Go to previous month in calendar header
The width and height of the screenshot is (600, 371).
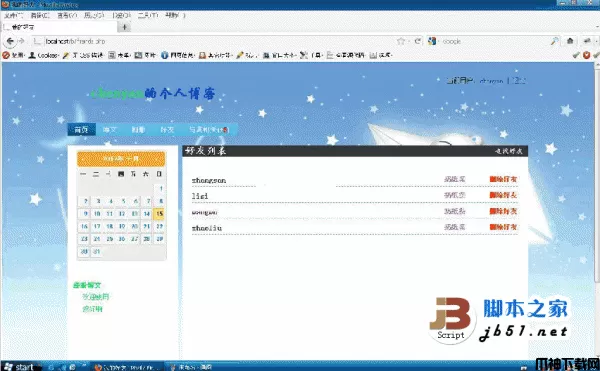83,159
